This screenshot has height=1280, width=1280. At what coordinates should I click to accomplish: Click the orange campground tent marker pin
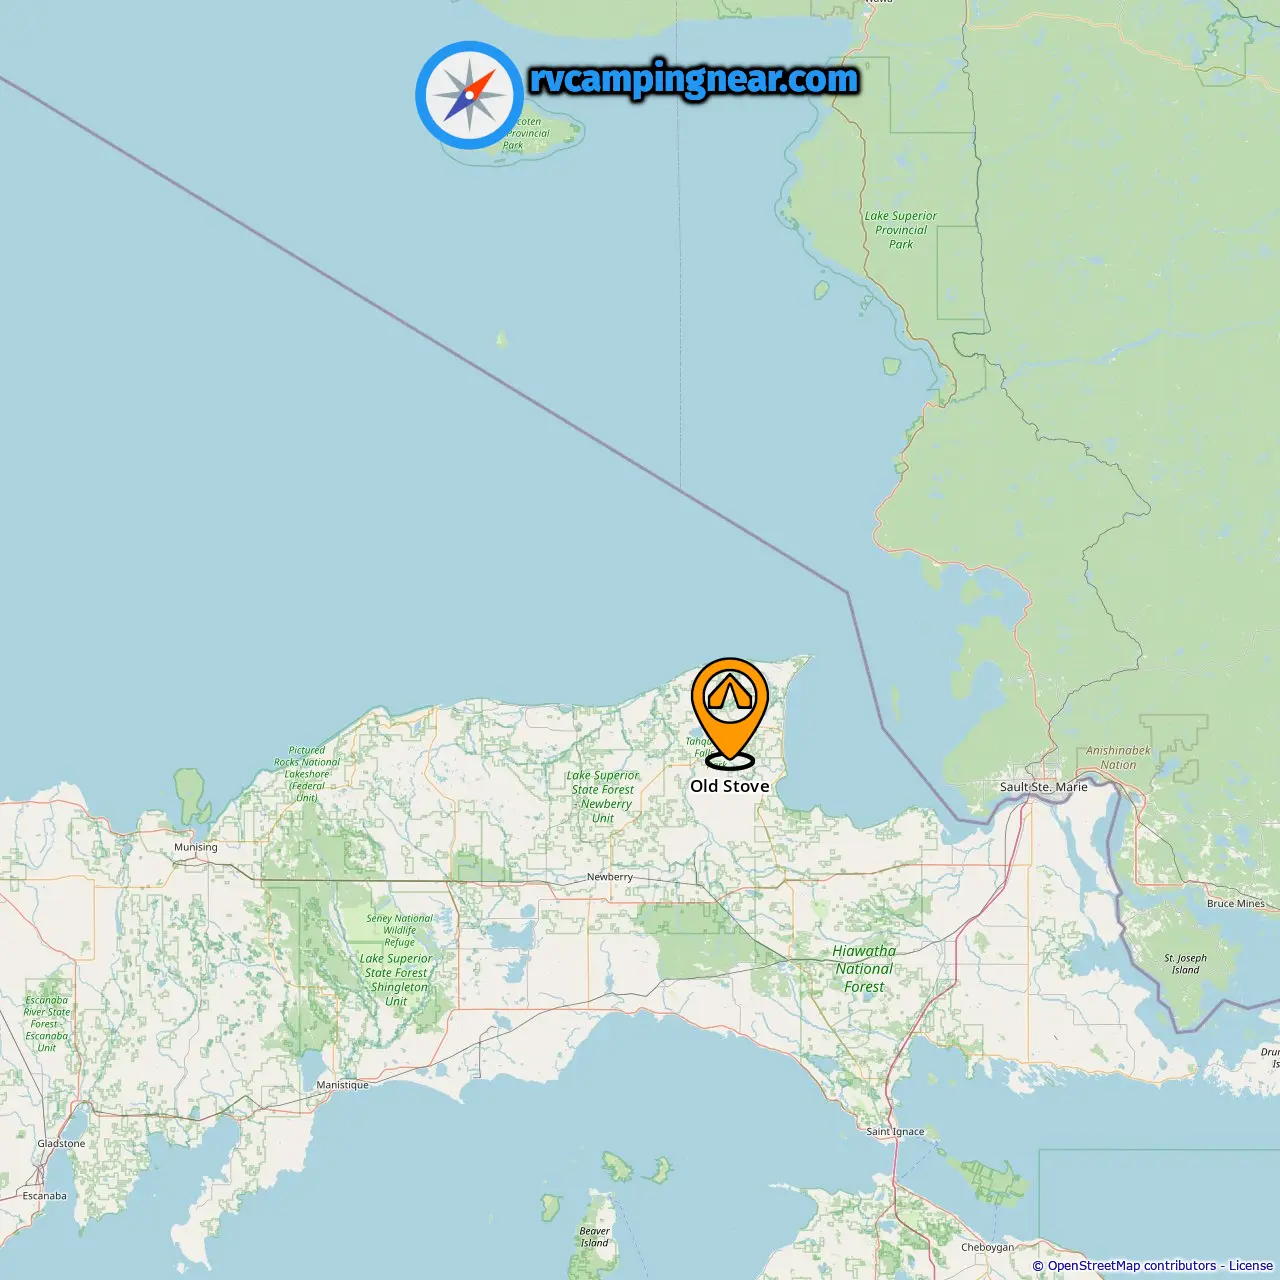[x=730, y=713]
